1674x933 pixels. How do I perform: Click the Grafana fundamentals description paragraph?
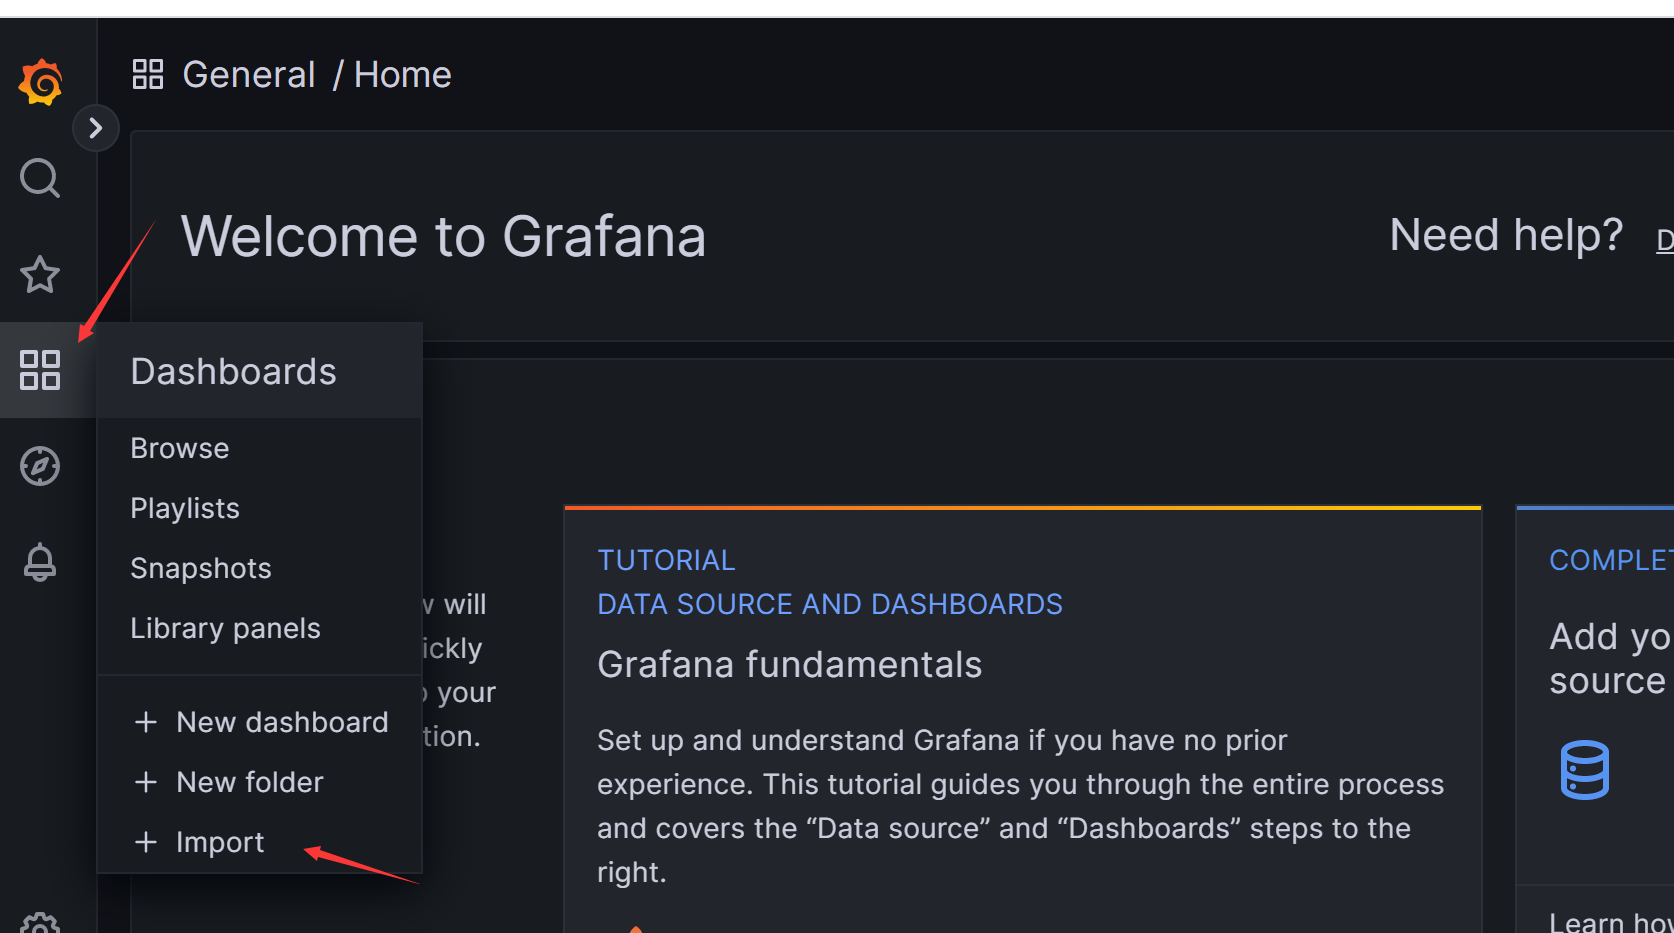pos(1020,806)
